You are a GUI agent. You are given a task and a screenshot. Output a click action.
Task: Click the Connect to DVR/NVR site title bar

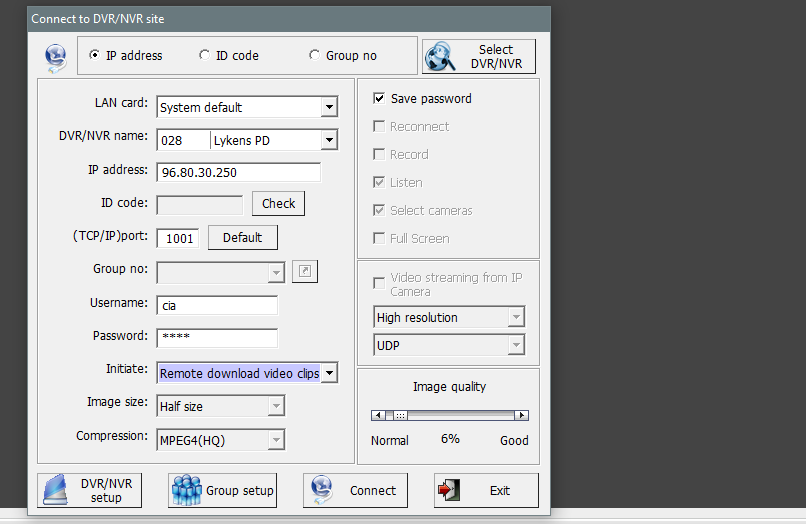[x=289, y=19]
